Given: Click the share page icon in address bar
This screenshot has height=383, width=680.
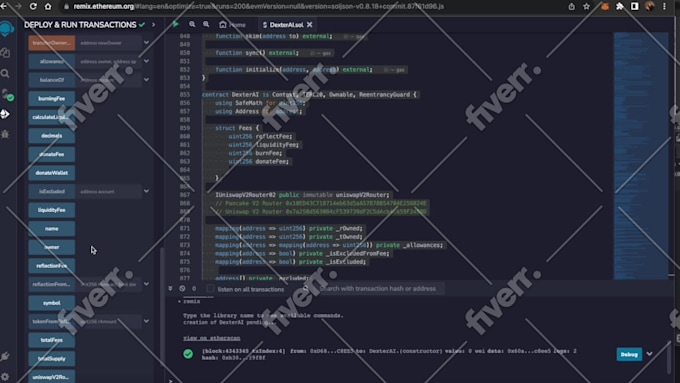Looking at the screenshot, I should coord(572,7).
